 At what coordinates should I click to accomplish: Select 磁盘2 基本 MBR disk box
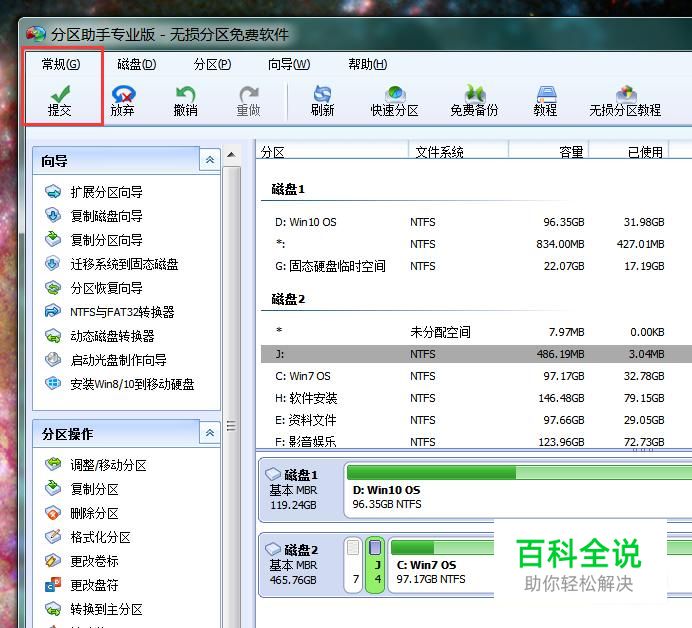pyautogui.click(x=301, y=565)
